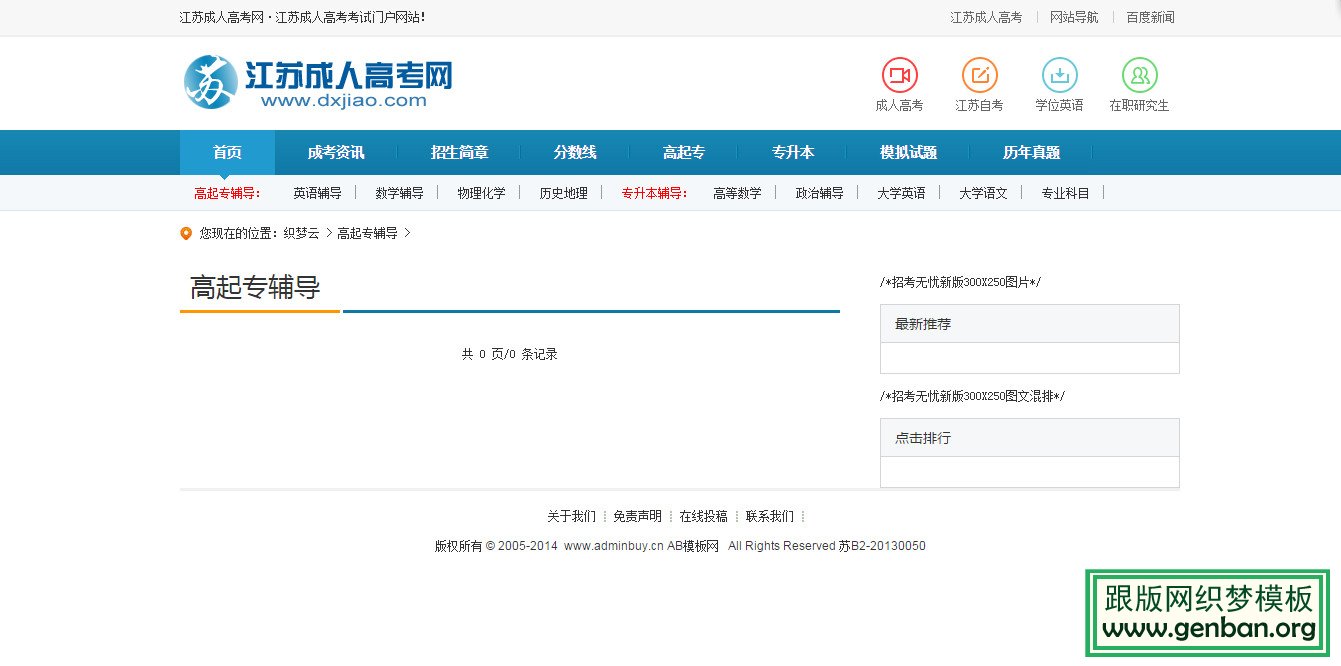
Task: Open the 成人高考 video icon
Action: [x=898, y=73]
